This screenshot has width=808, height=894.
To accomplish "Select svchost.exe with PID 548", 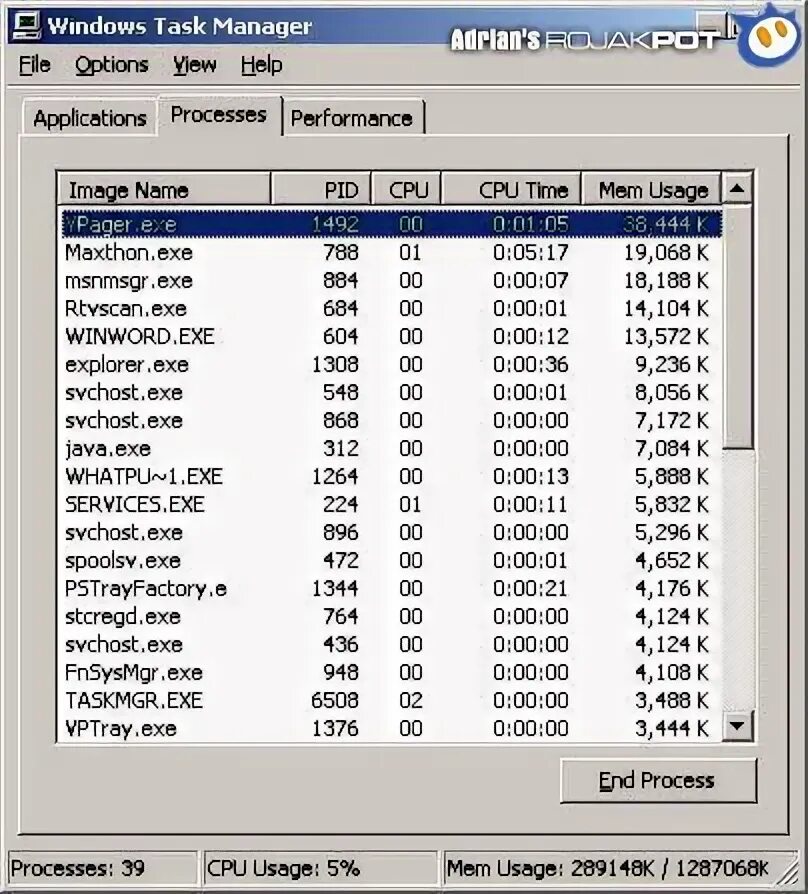I will click(x=390, y=392).
